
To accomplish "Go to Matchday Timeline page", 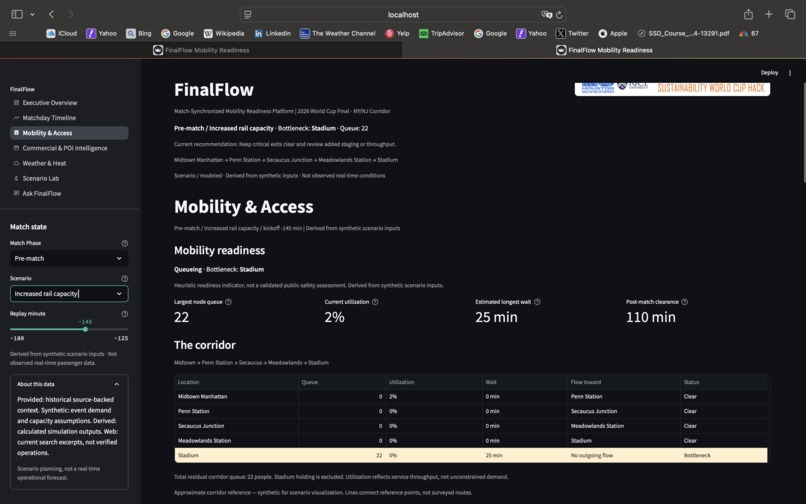I will 69,118.
